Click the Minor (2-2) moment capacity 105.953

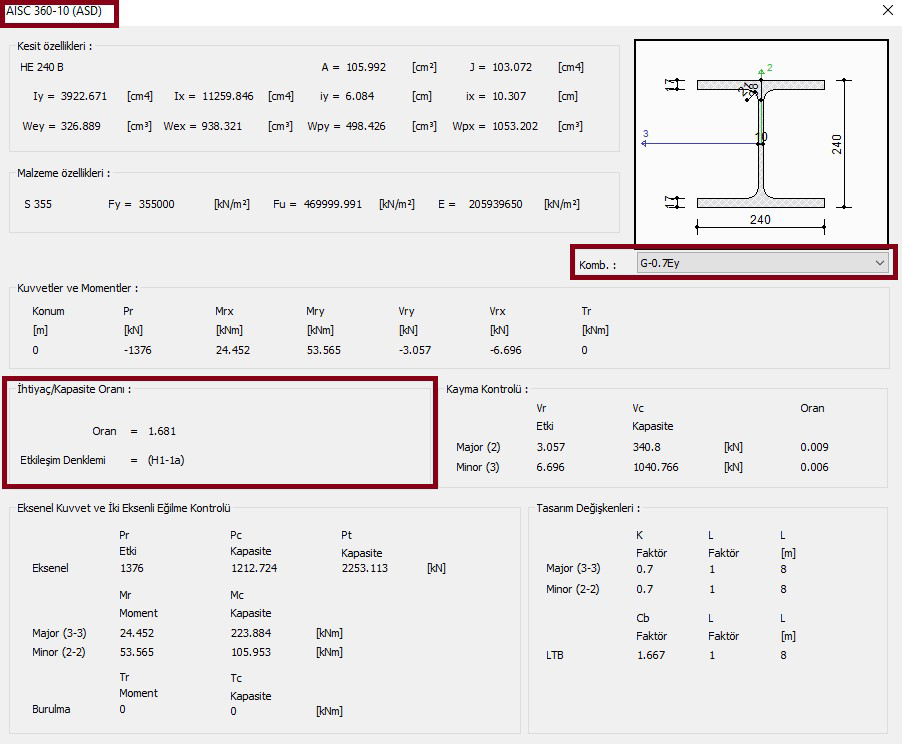(x=251, y=652)
